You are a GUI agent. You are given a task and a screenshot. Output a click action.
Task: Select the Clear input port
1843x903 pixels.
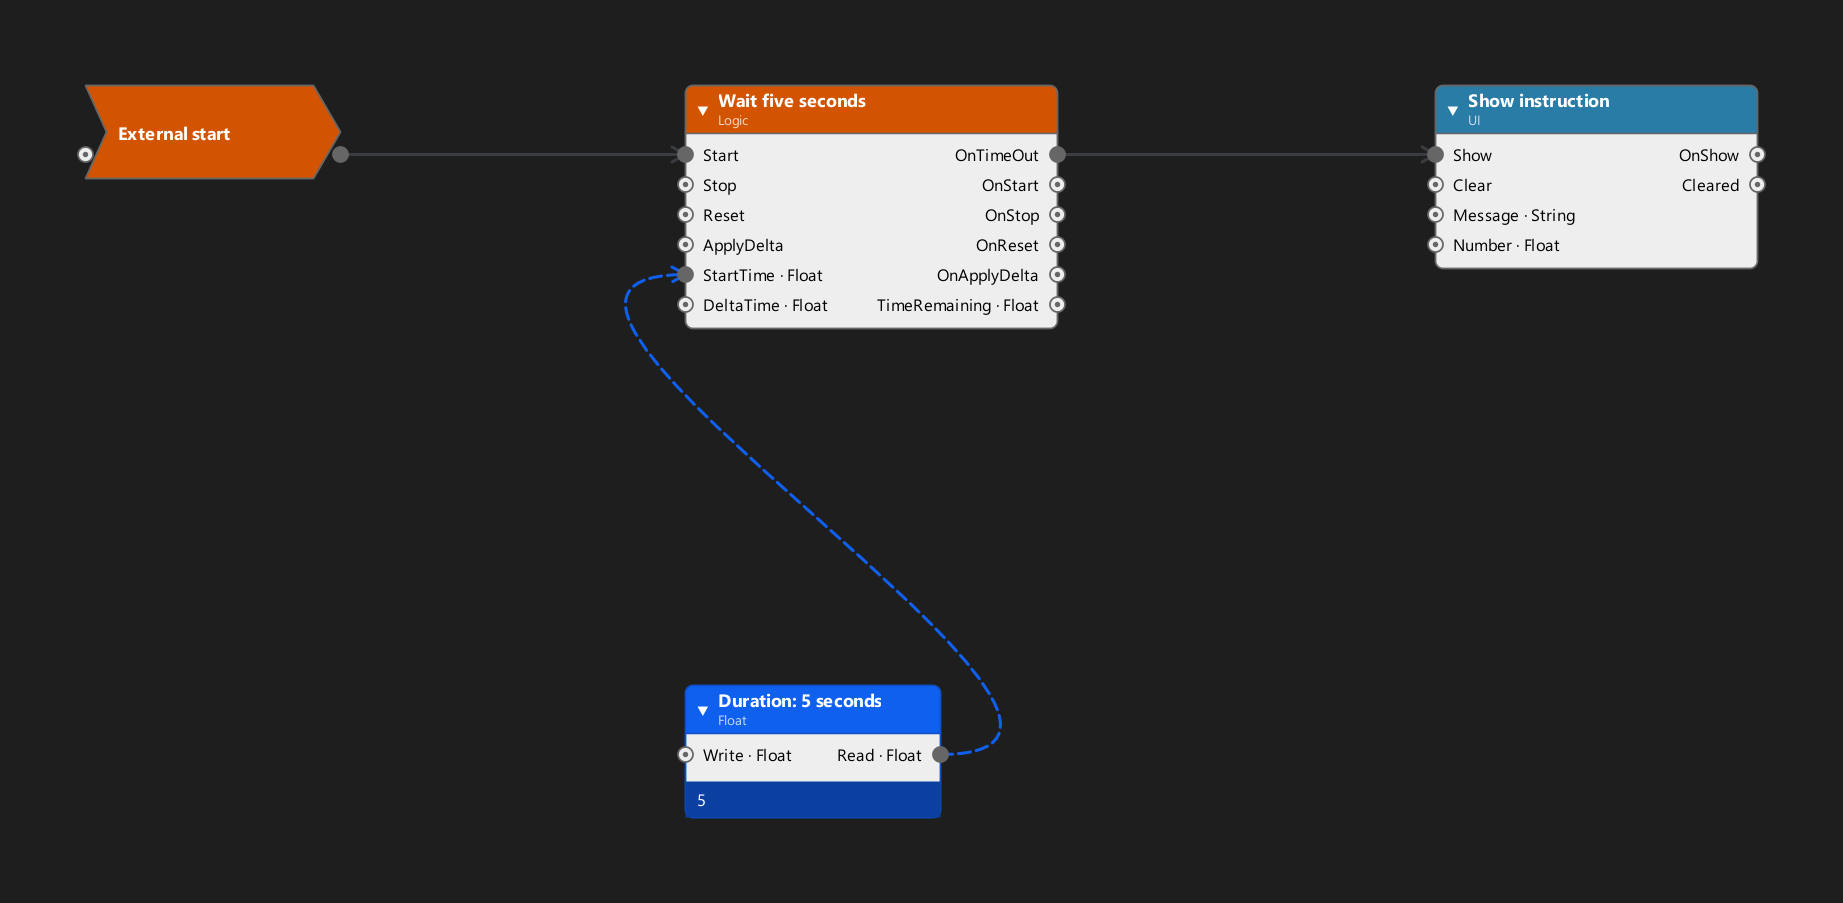[x=1435, y=184]
